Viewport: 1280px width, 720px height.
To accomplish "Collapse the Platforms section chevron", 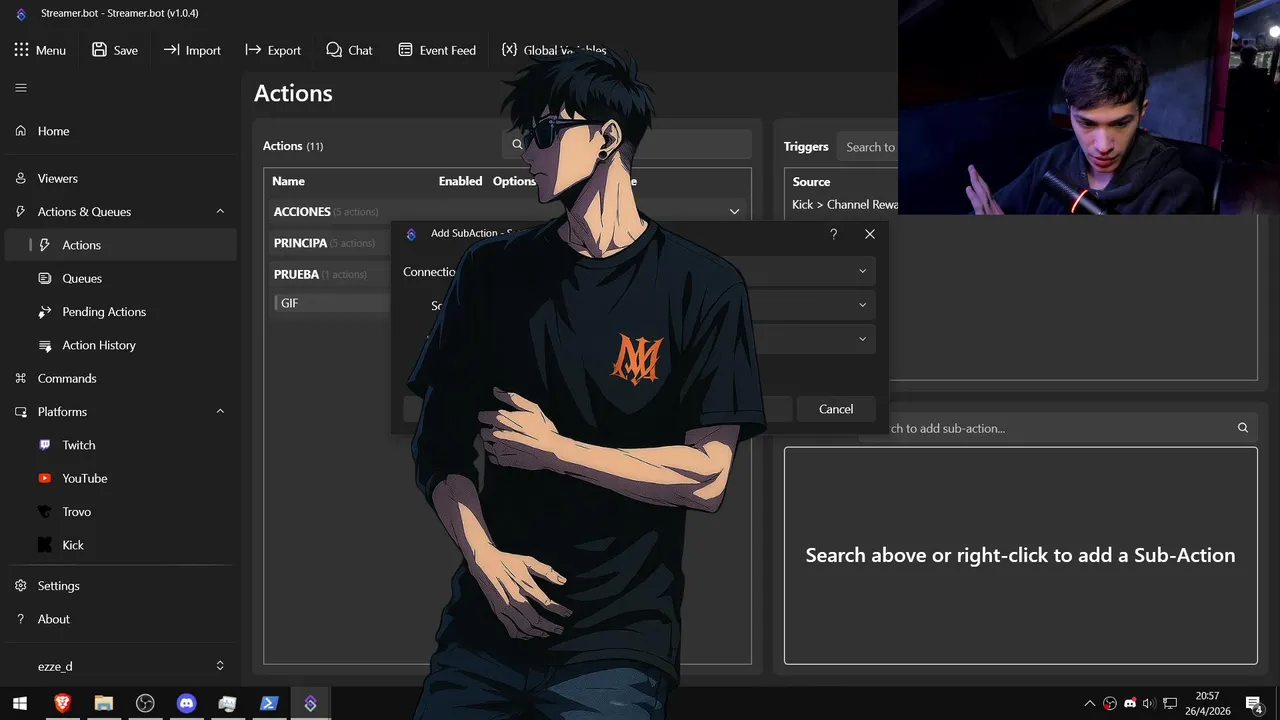I will point(220,411).
